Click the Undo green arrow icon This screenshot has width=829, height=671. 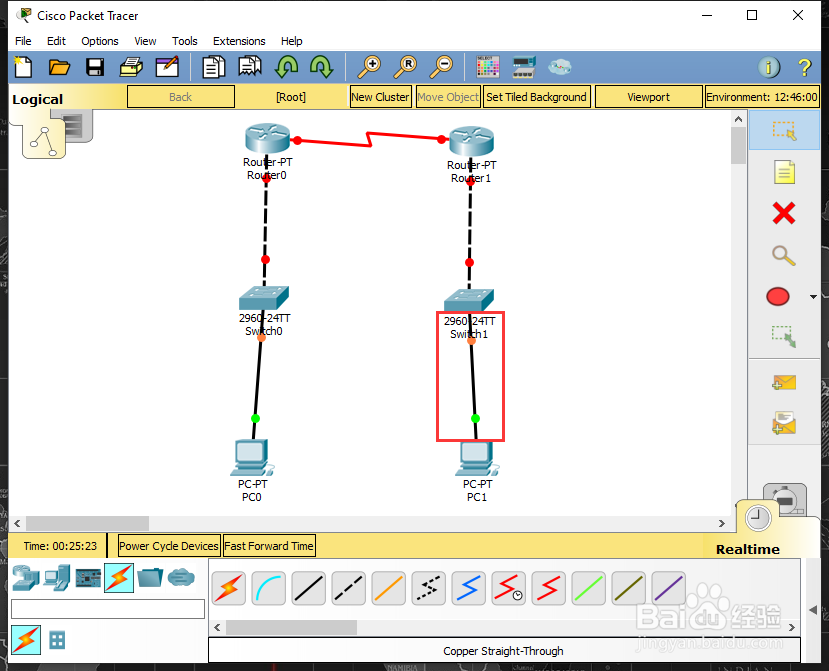[x=287, y=67]
